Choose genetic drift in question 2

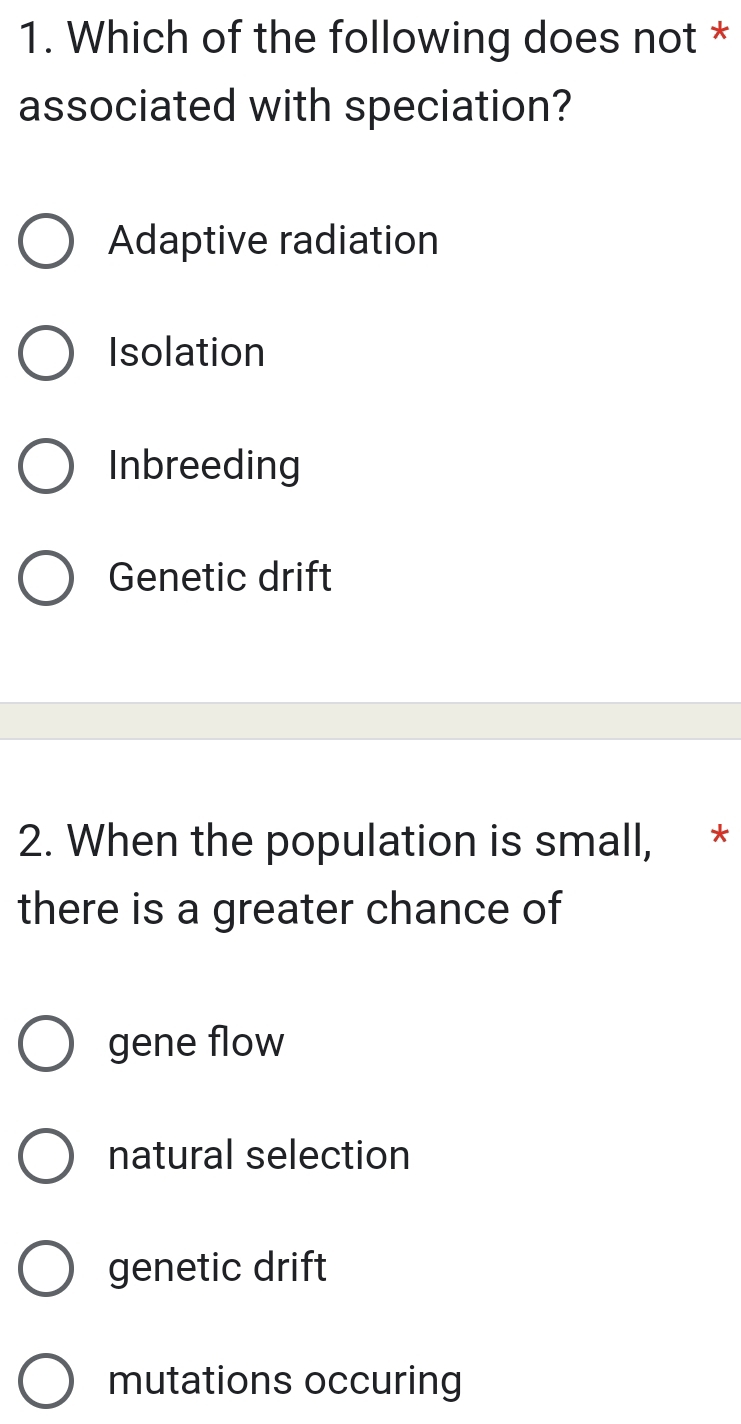point(44,1268)
